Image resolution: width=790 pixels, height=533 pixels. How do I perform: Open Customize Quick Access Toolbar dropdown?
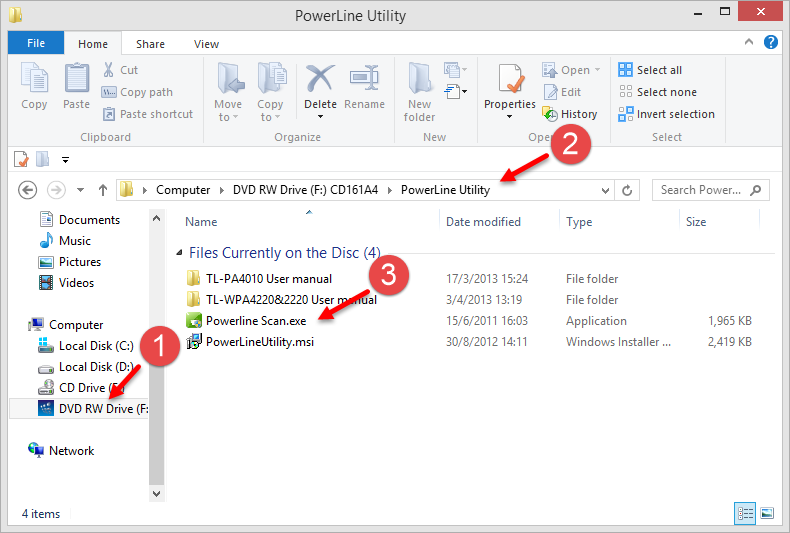point(65,160)
